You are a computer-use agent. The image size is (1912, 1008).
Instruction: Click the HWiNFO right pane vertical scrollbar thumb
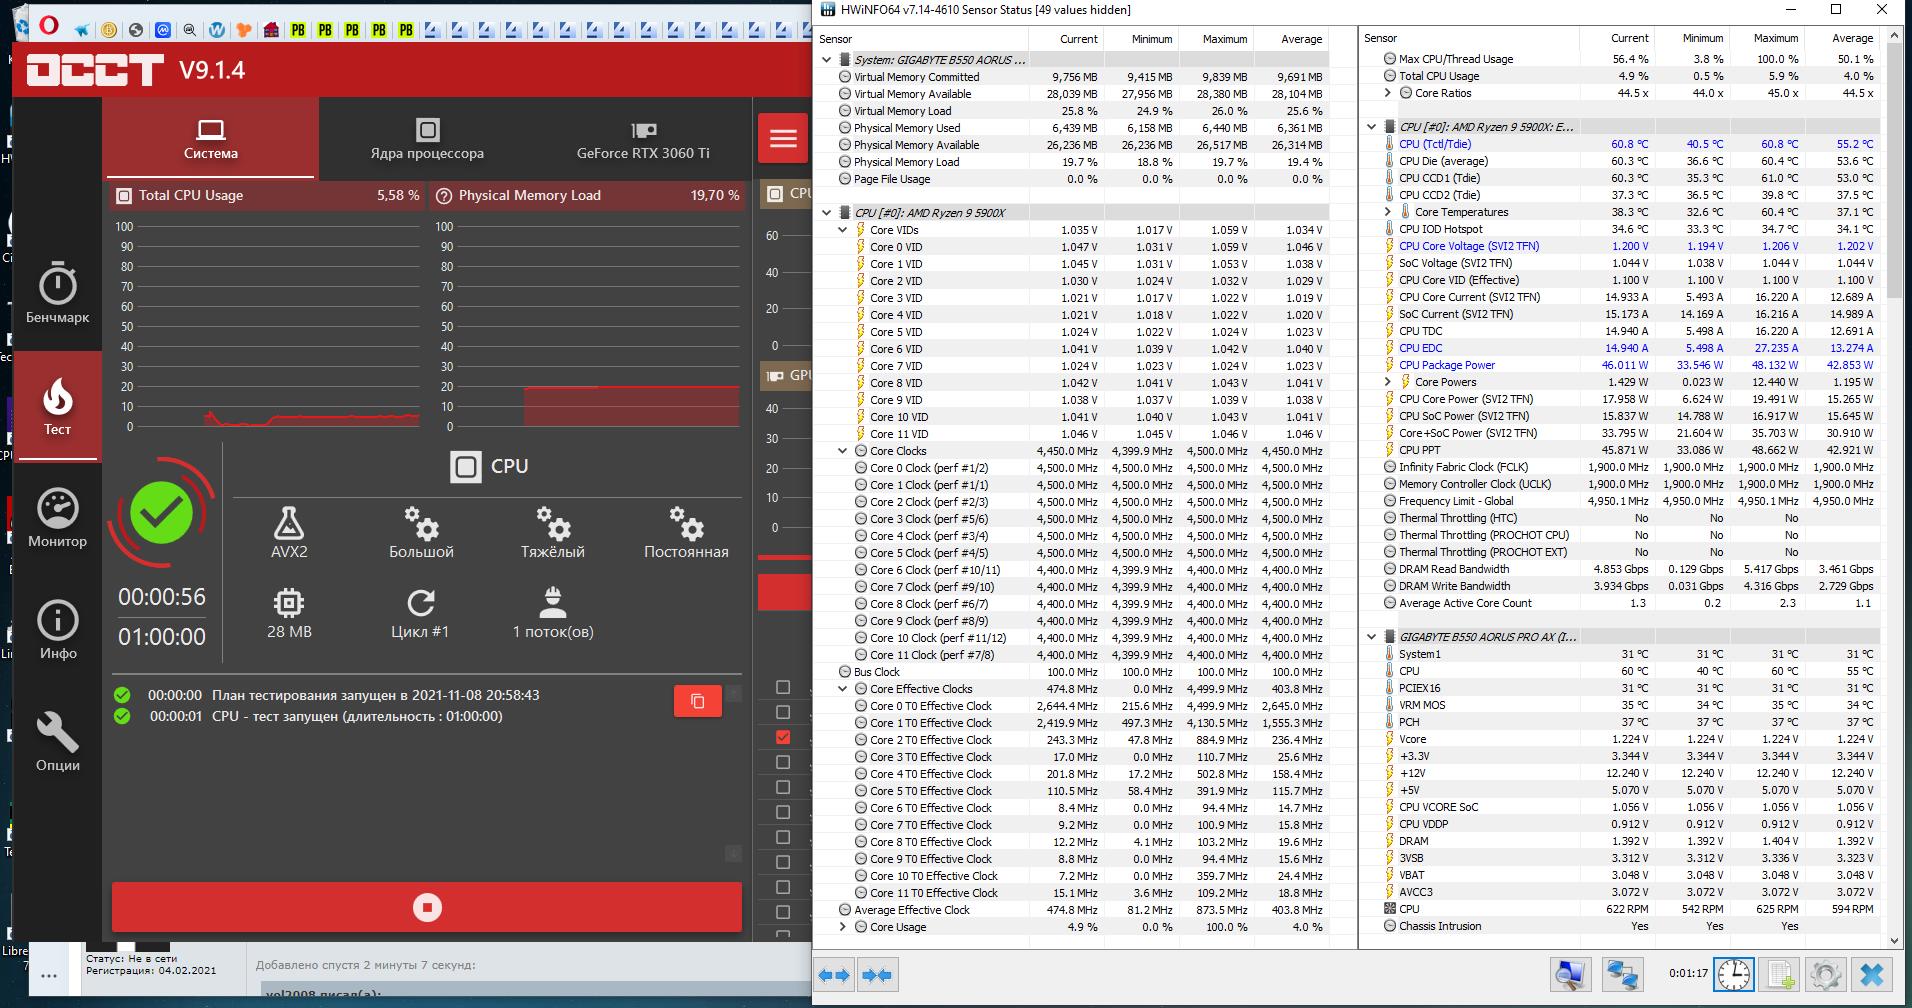point(1894,170)
